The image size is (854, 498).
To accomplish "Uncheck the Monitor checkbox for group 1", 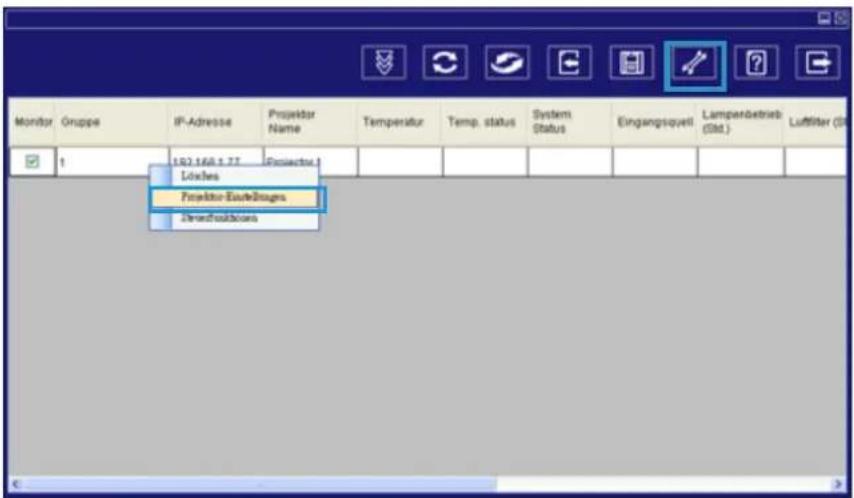I will pyautogui.click(x=32, y=161).
